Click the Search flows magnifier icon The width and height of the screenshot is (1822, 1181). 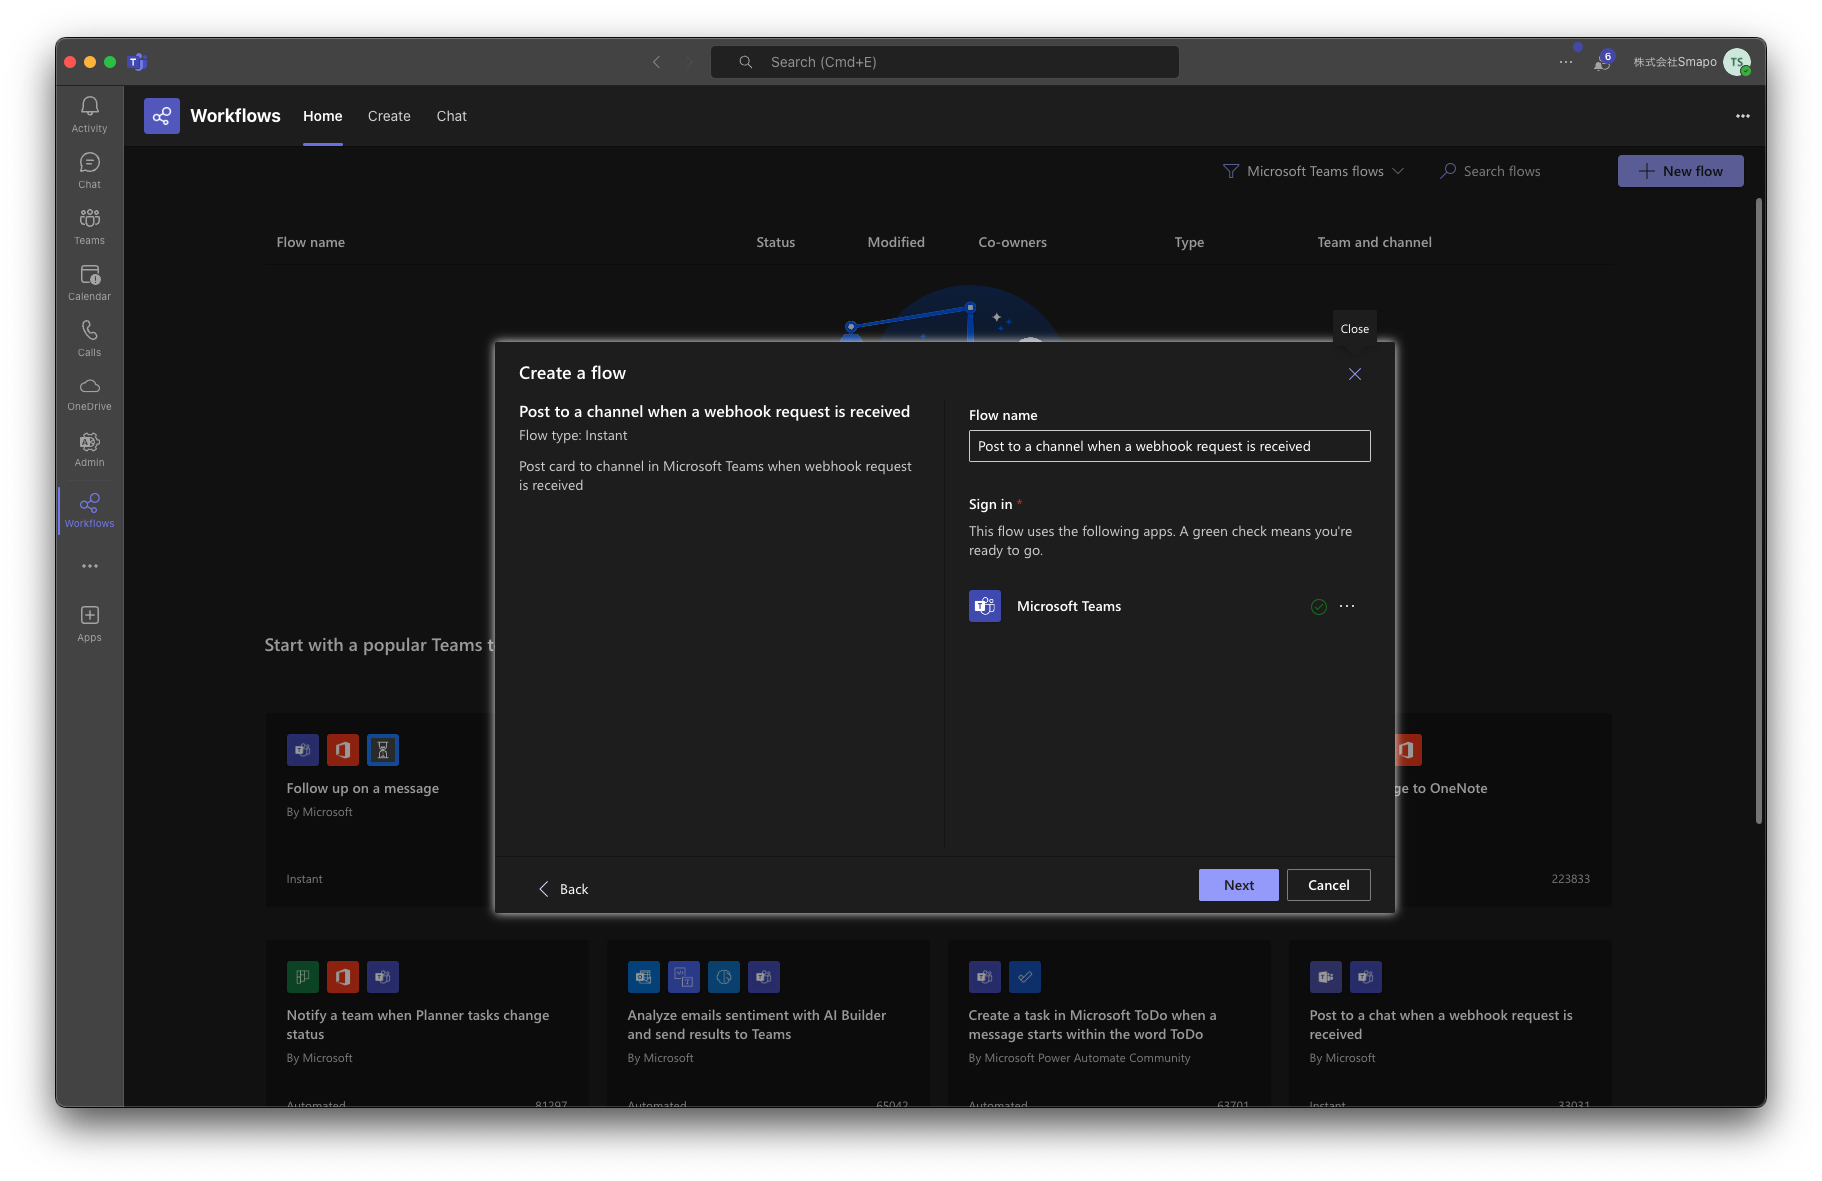click(x=1447, y=171)
